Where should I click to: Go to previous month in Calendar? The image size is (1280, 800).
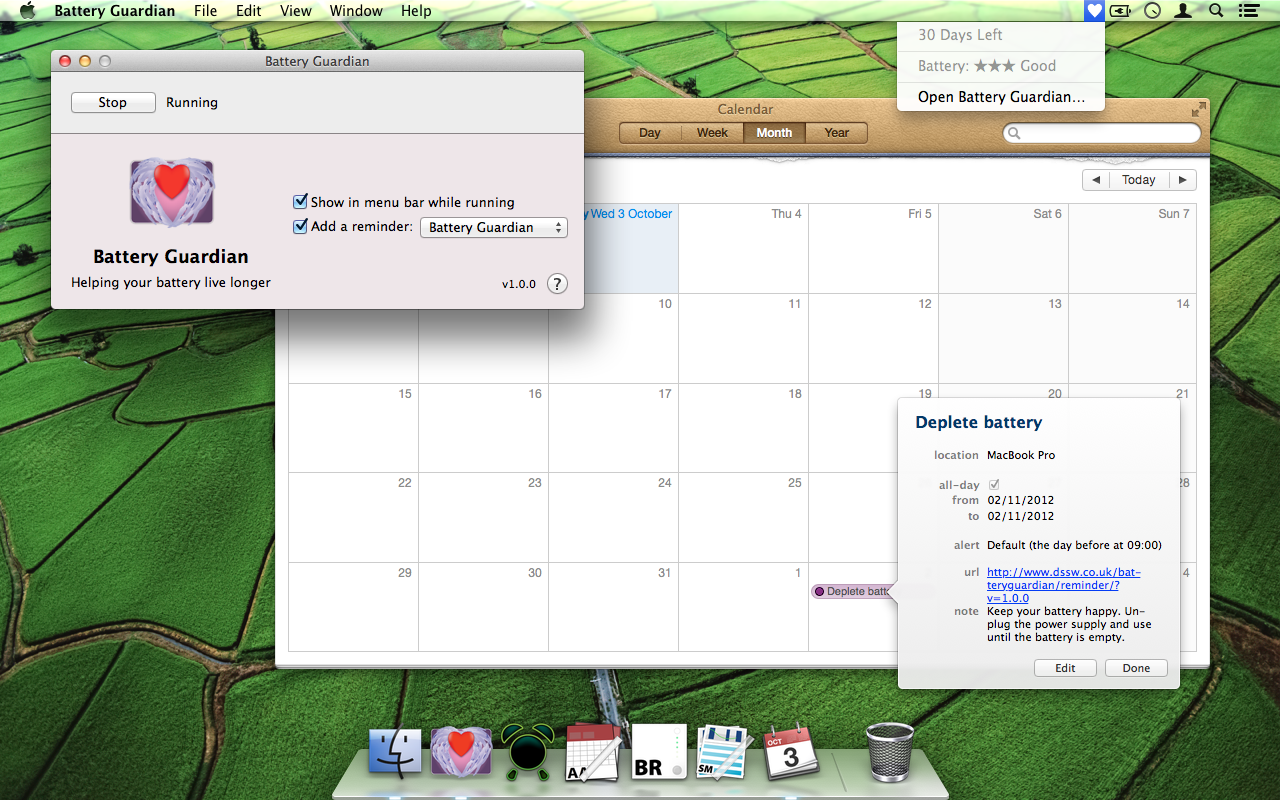click(1097, 180)
